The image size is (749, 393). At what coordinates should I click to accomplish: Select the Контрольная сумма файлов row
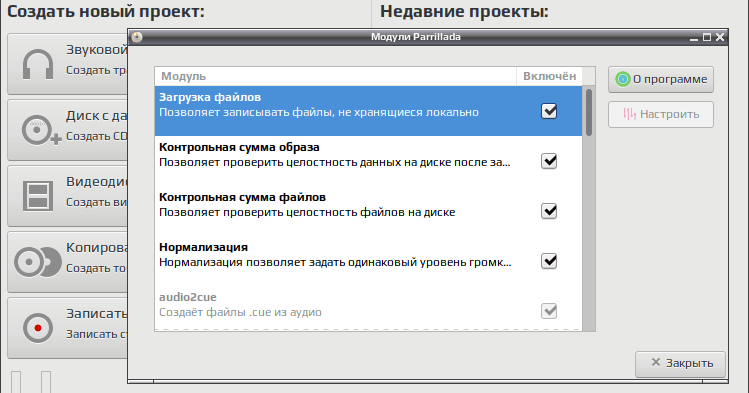(368, 211)
